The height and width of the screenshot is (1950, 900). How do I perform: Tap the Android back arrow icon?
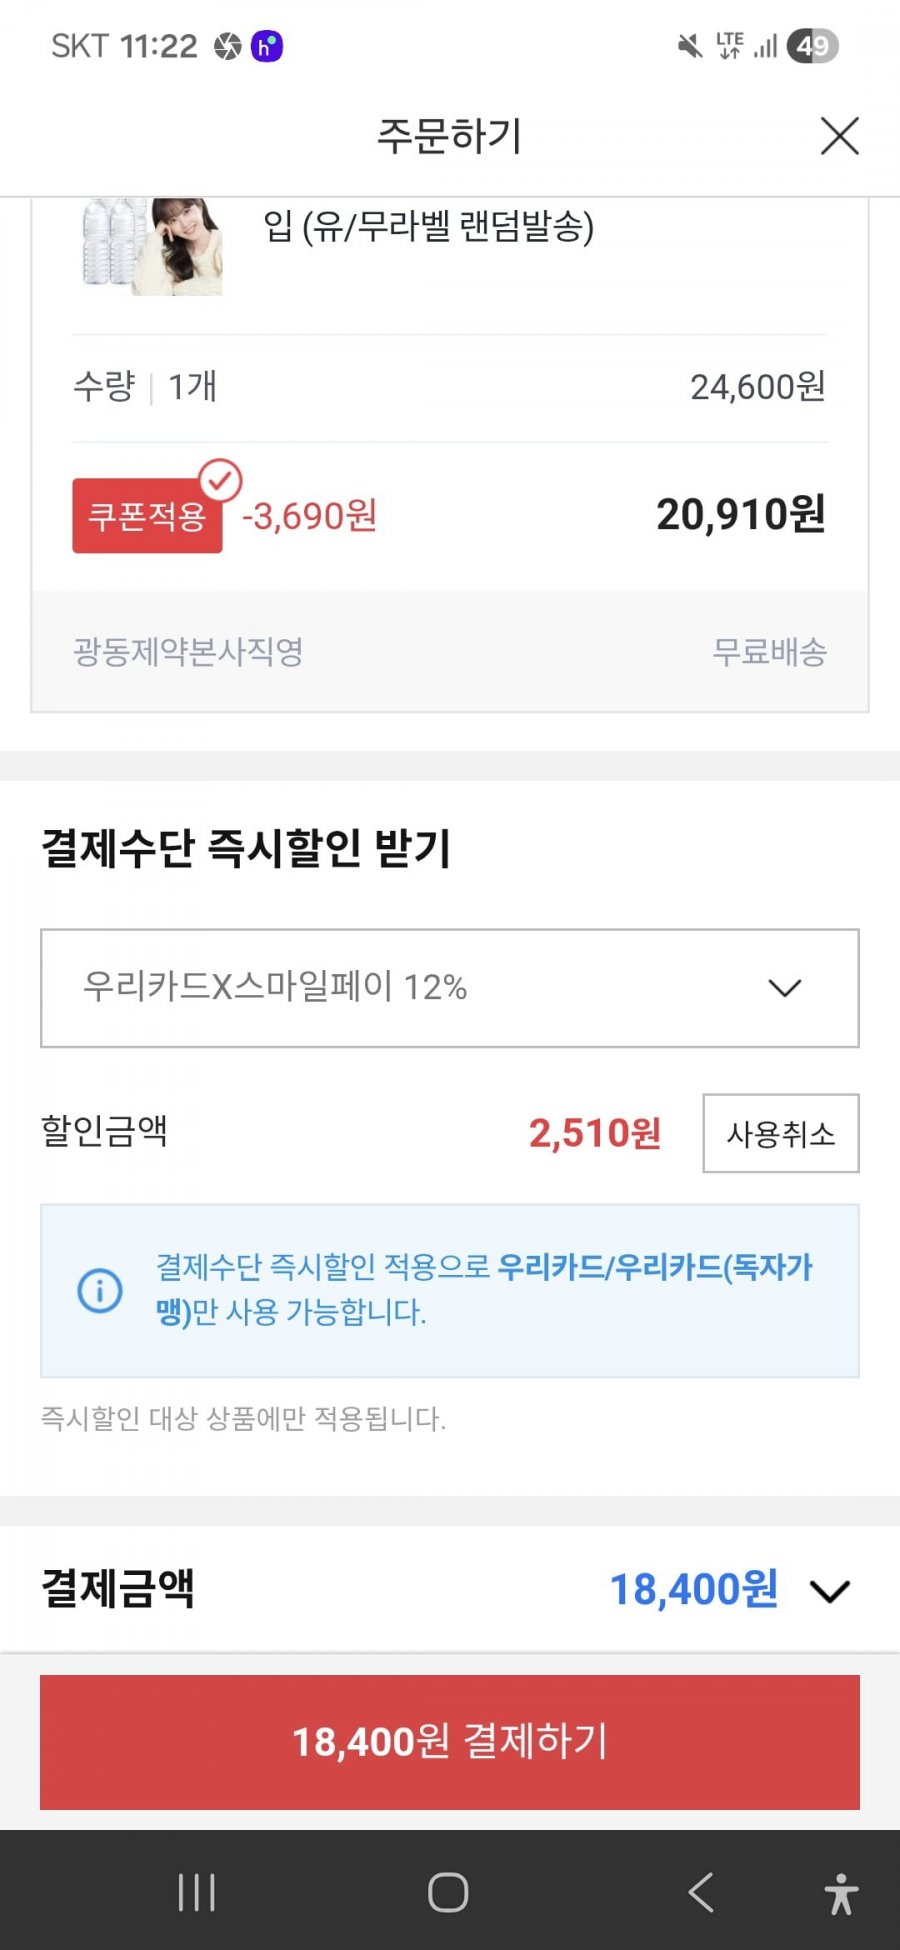(x=700, y=1892)
